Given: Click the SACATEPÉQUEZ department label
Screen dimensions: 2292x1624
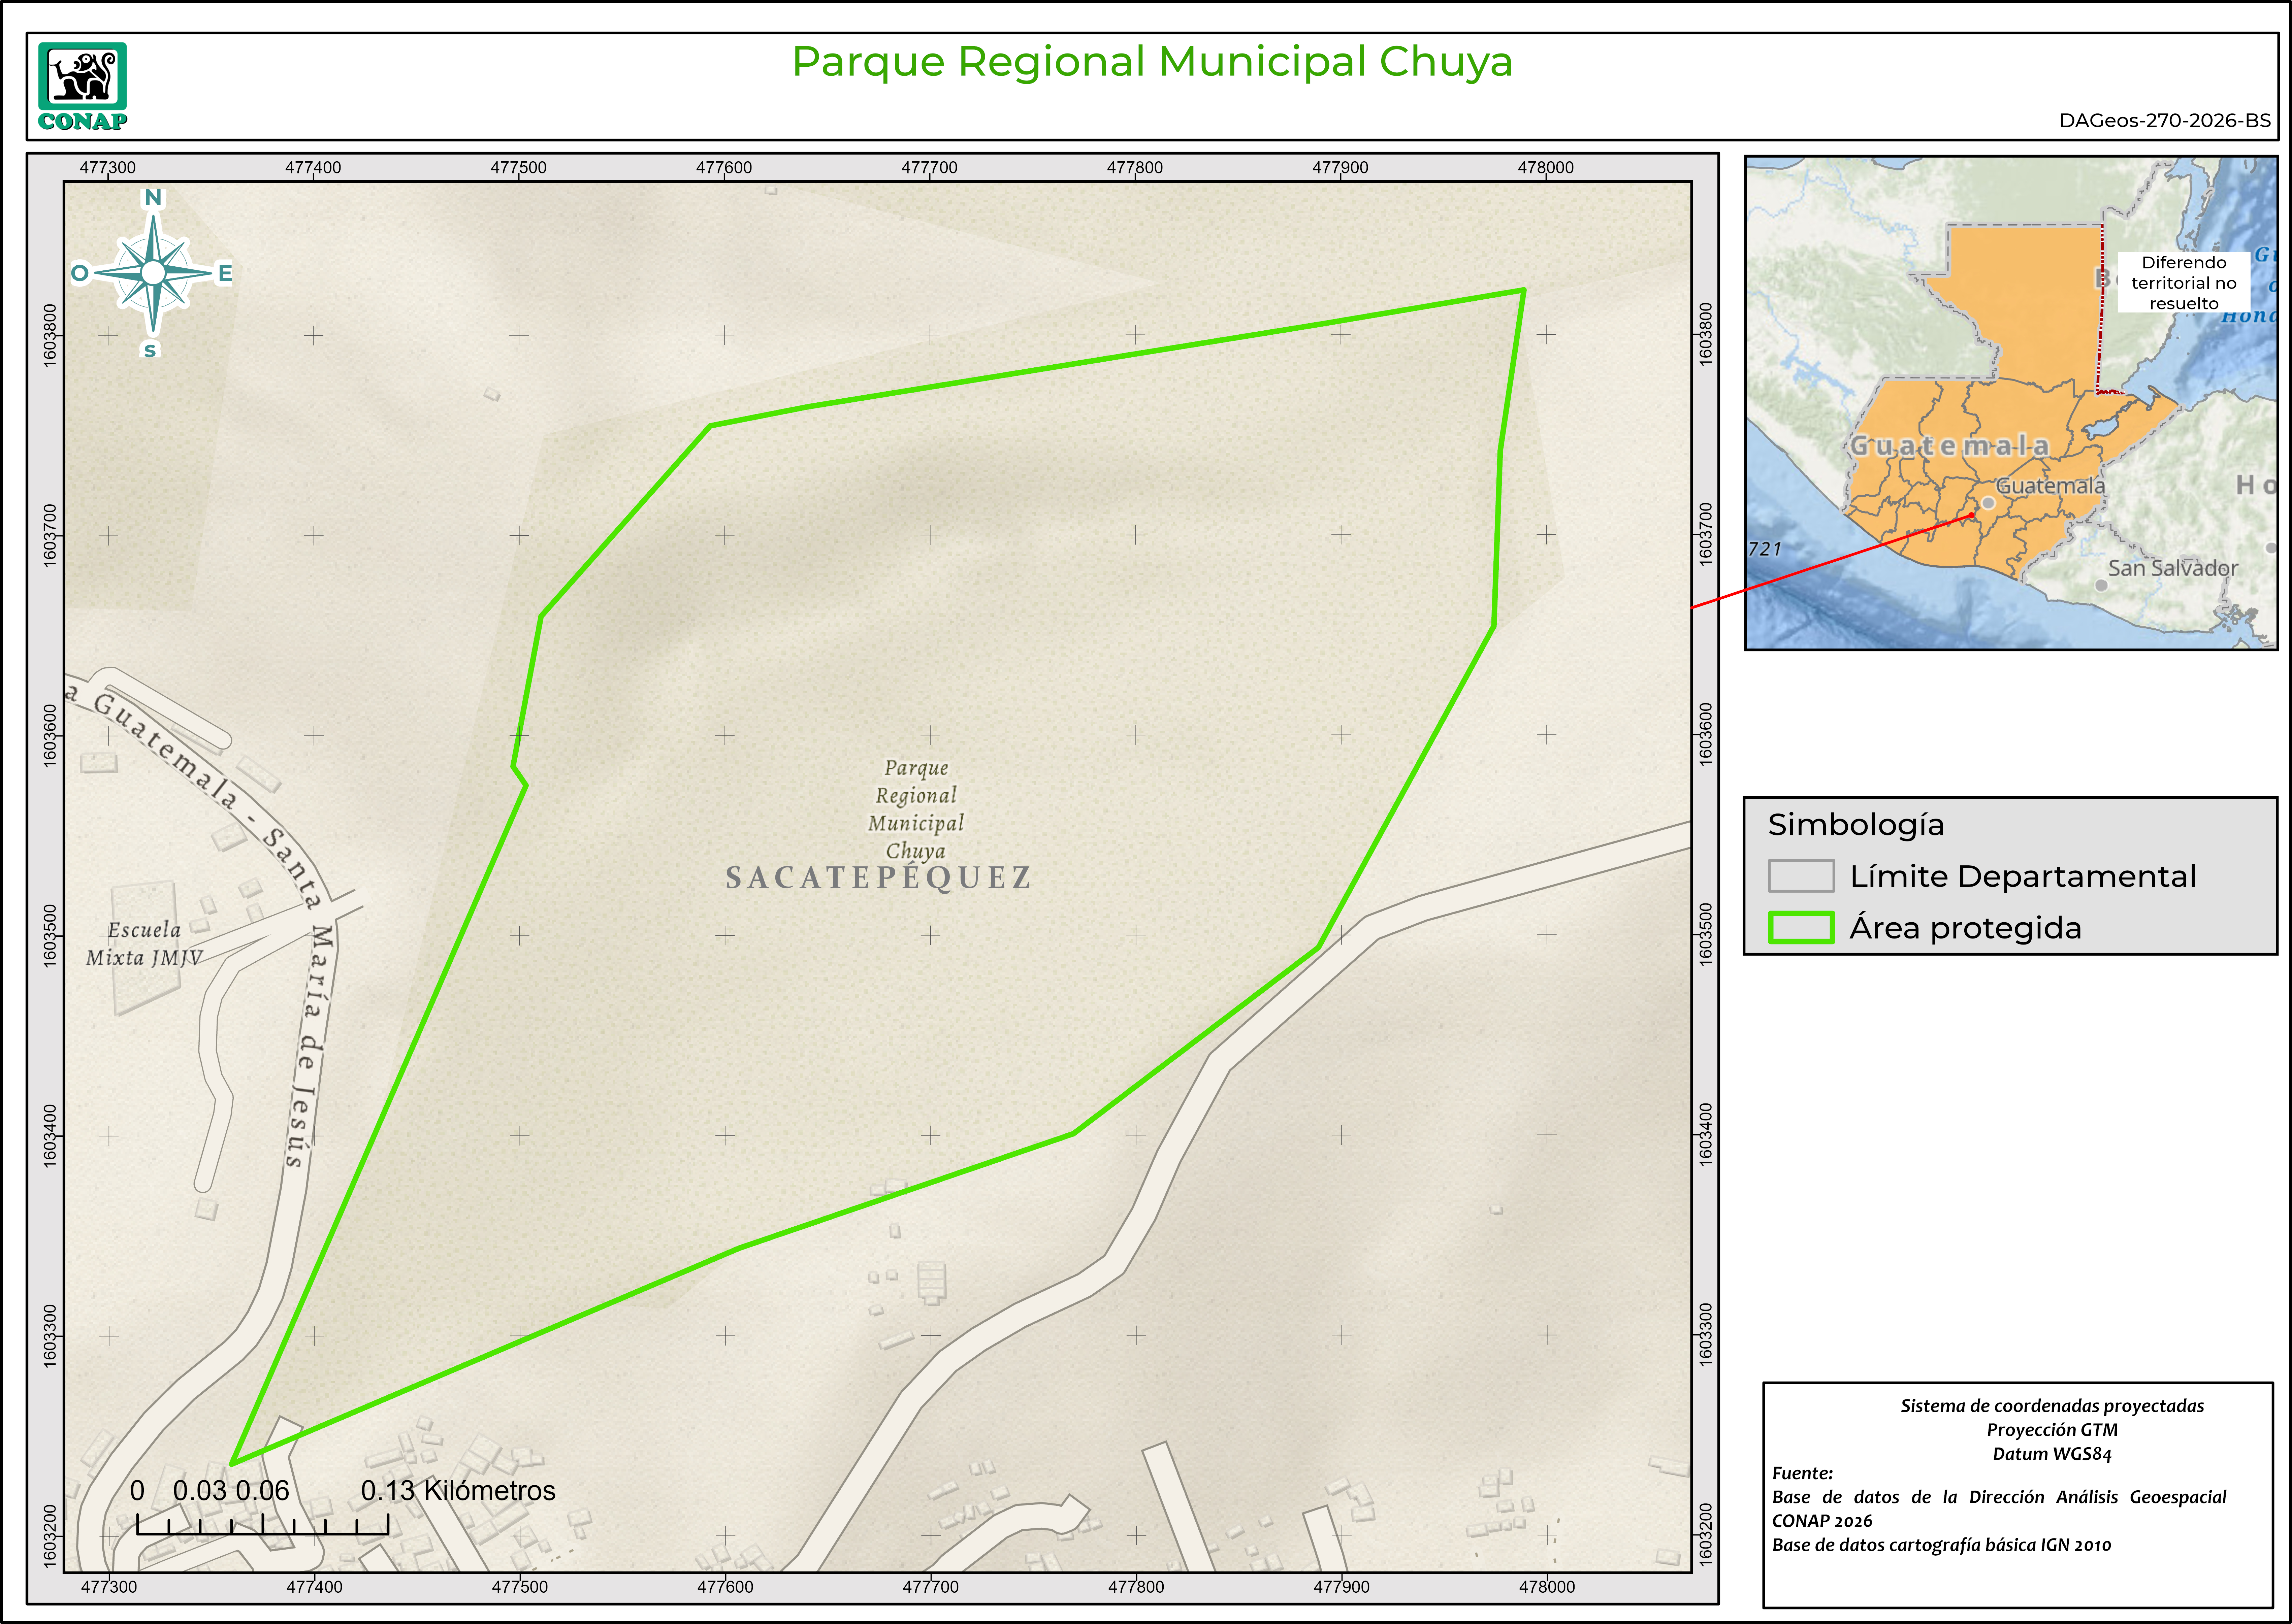Looking at the screenshot, I should click(878, 878).
